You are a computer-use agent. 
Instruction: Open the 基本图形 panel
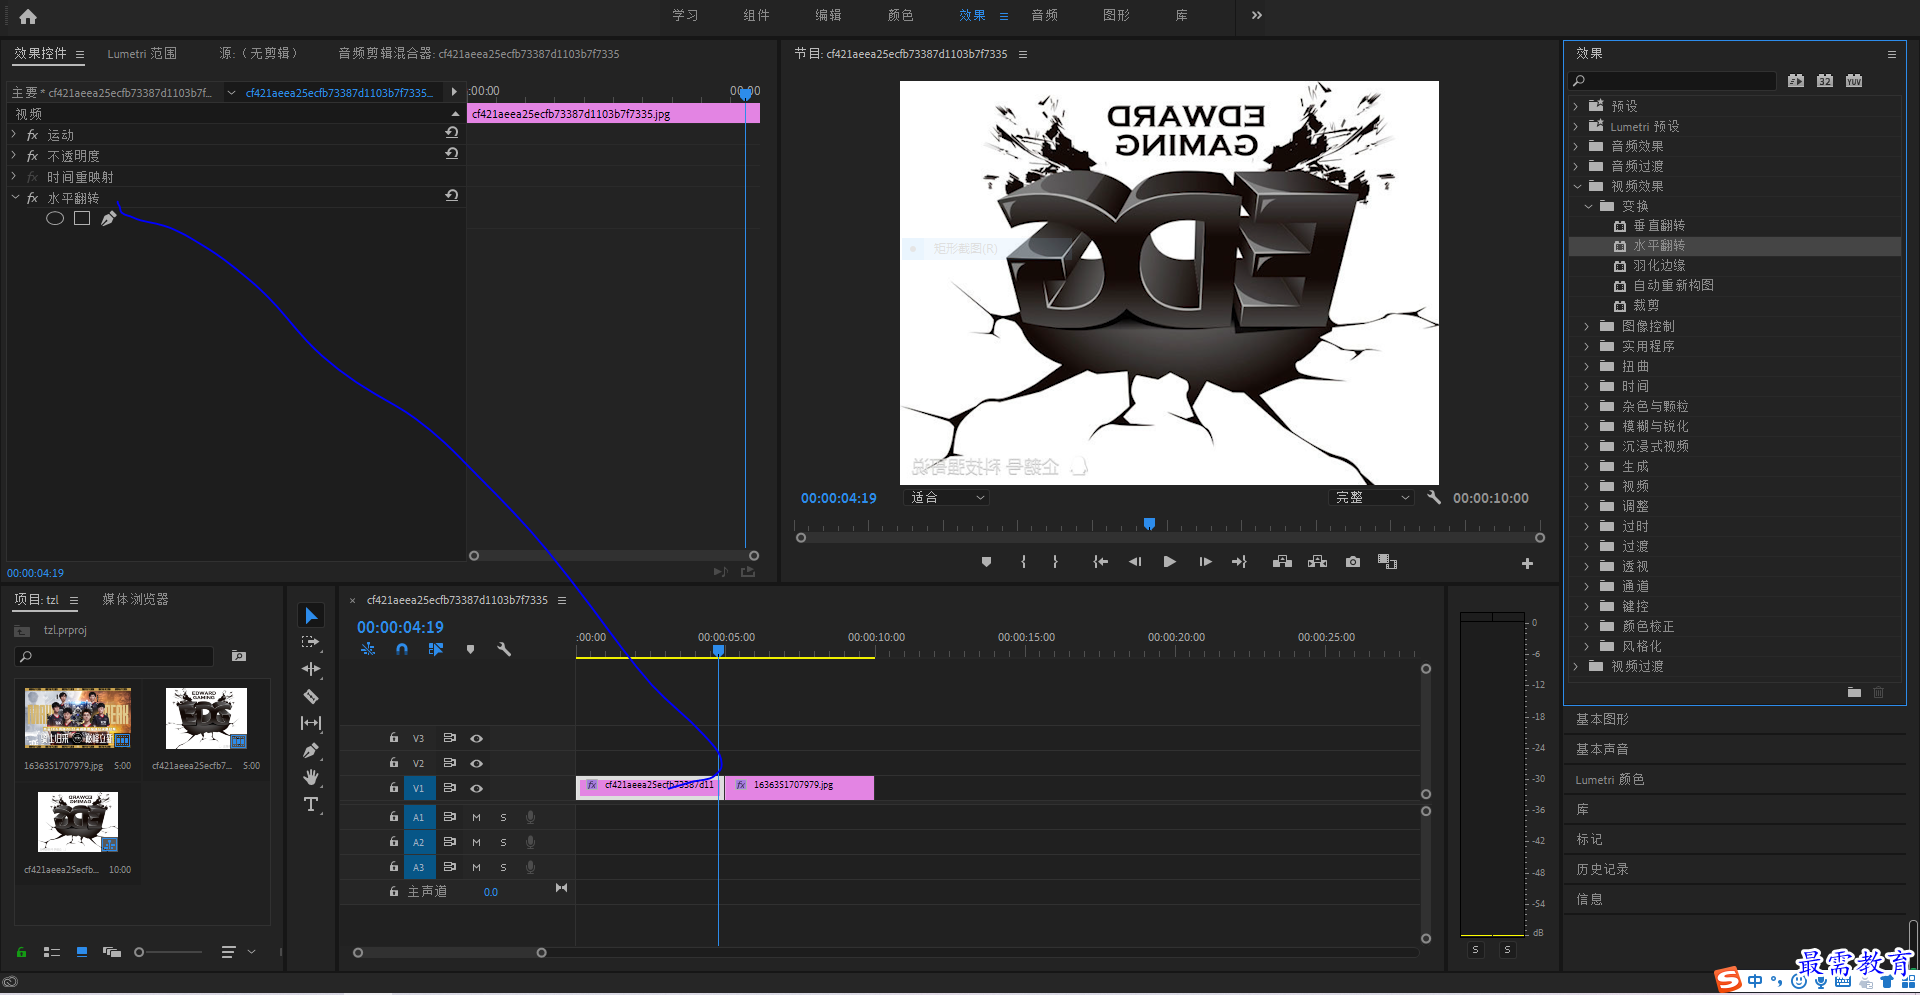click(1602, 719)
